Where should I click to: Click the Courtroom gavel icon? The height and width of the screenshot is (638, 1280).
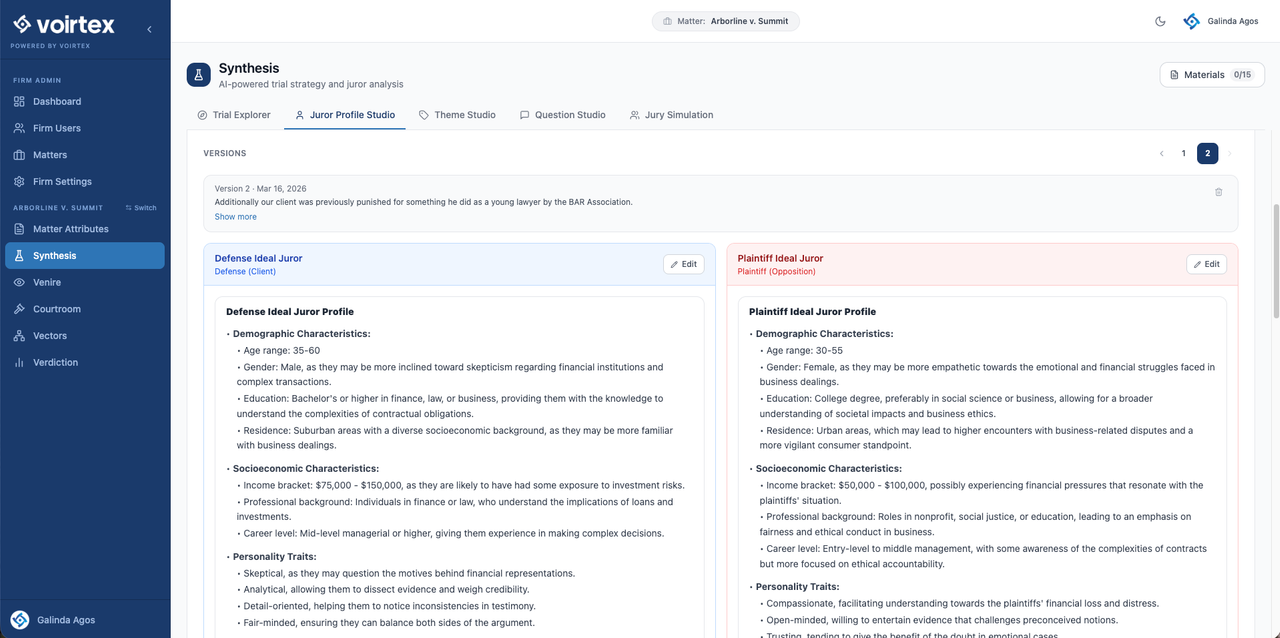(19, 309)
